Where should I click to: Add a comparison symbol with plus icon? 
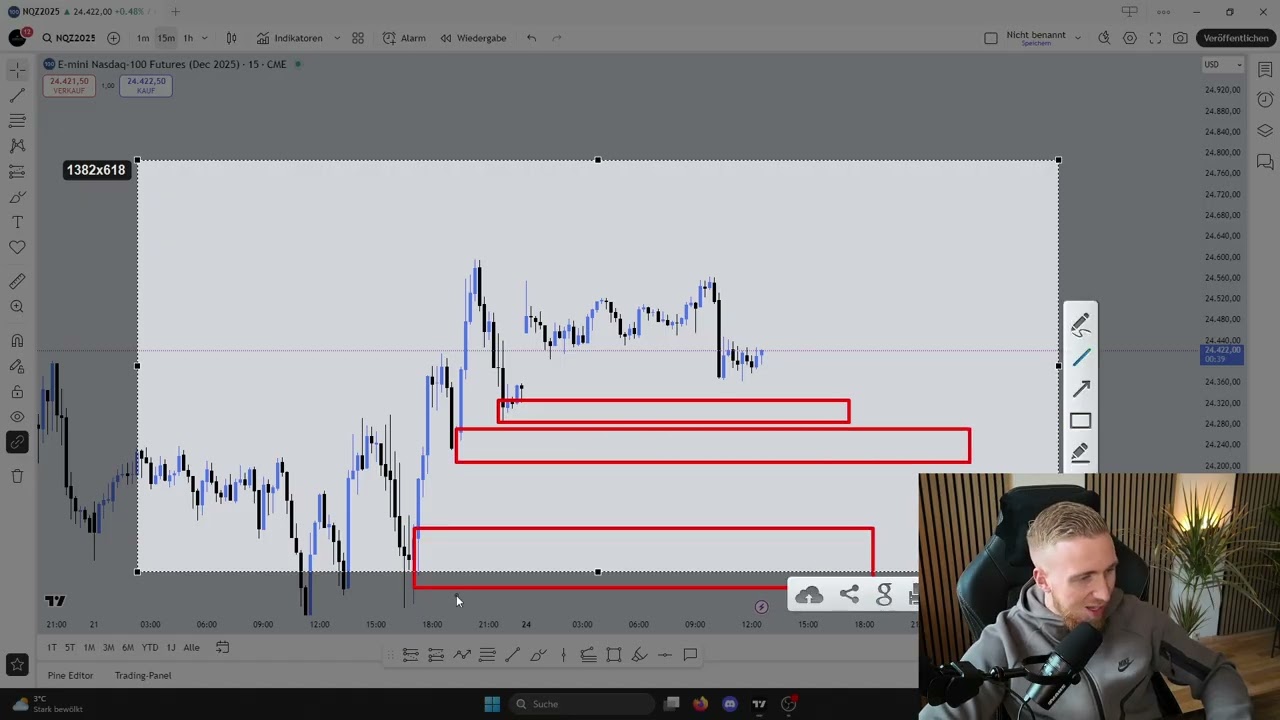[113, 38]
